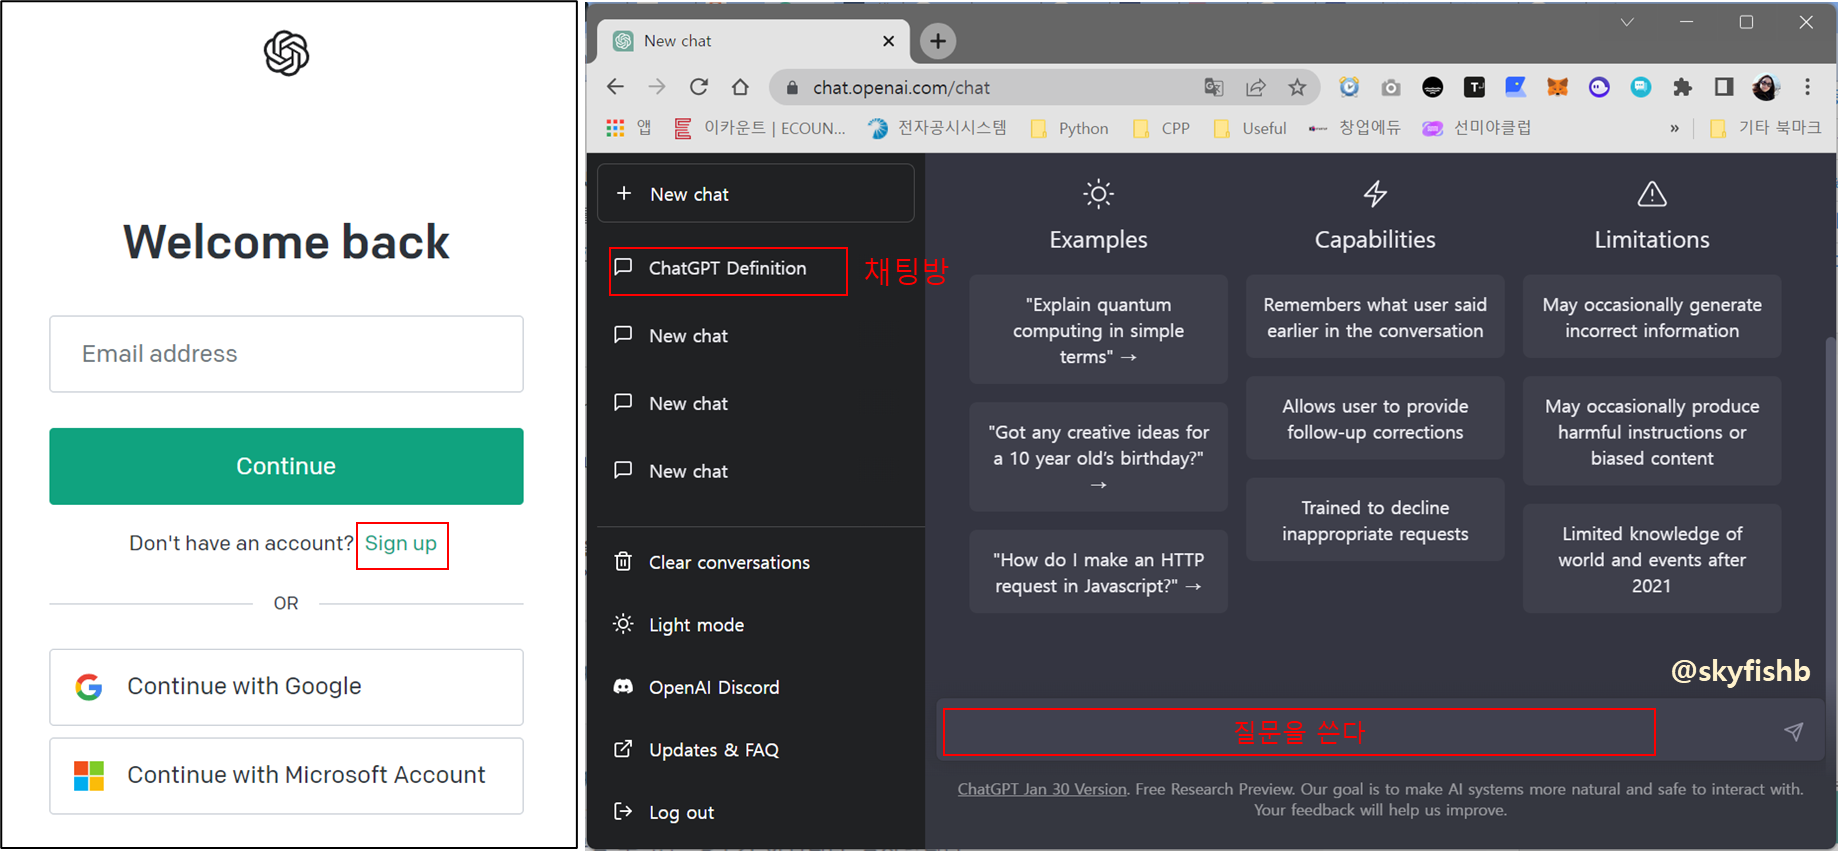The width and height of the screenshot is (1838, 851).
Task: Click the T extension icon in toolbar
Action: (1474, 87)
